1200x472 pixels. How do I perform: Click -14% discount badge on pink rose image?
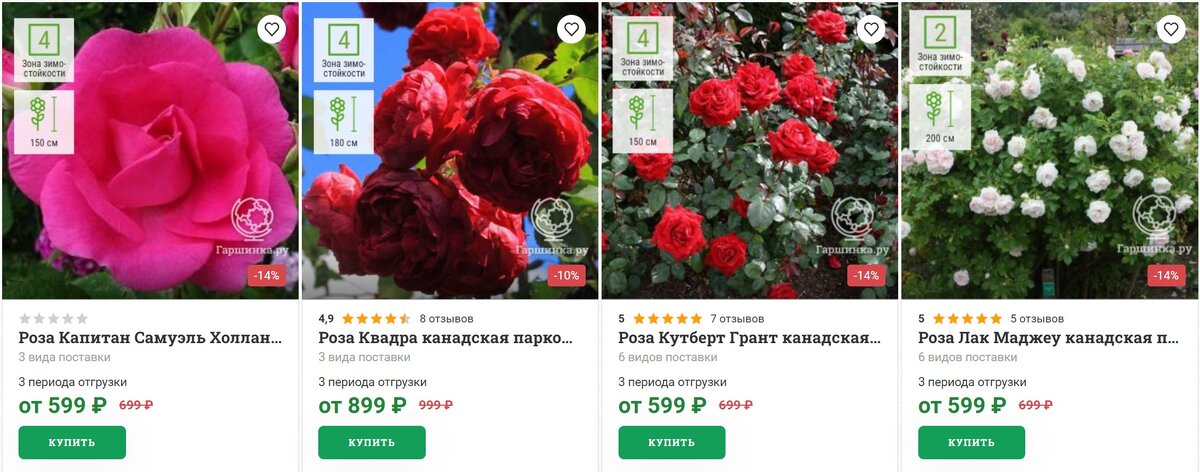tap(267, 275)
